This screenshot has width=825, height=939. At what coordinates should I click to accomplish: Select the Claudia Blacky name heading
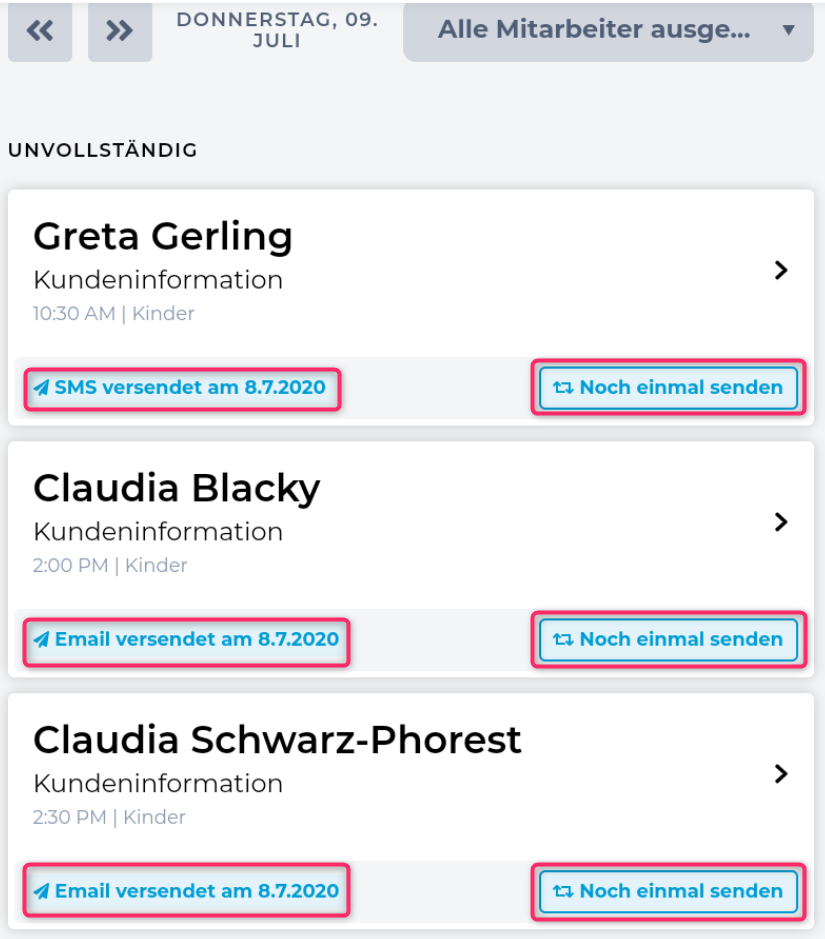(177, 489)
